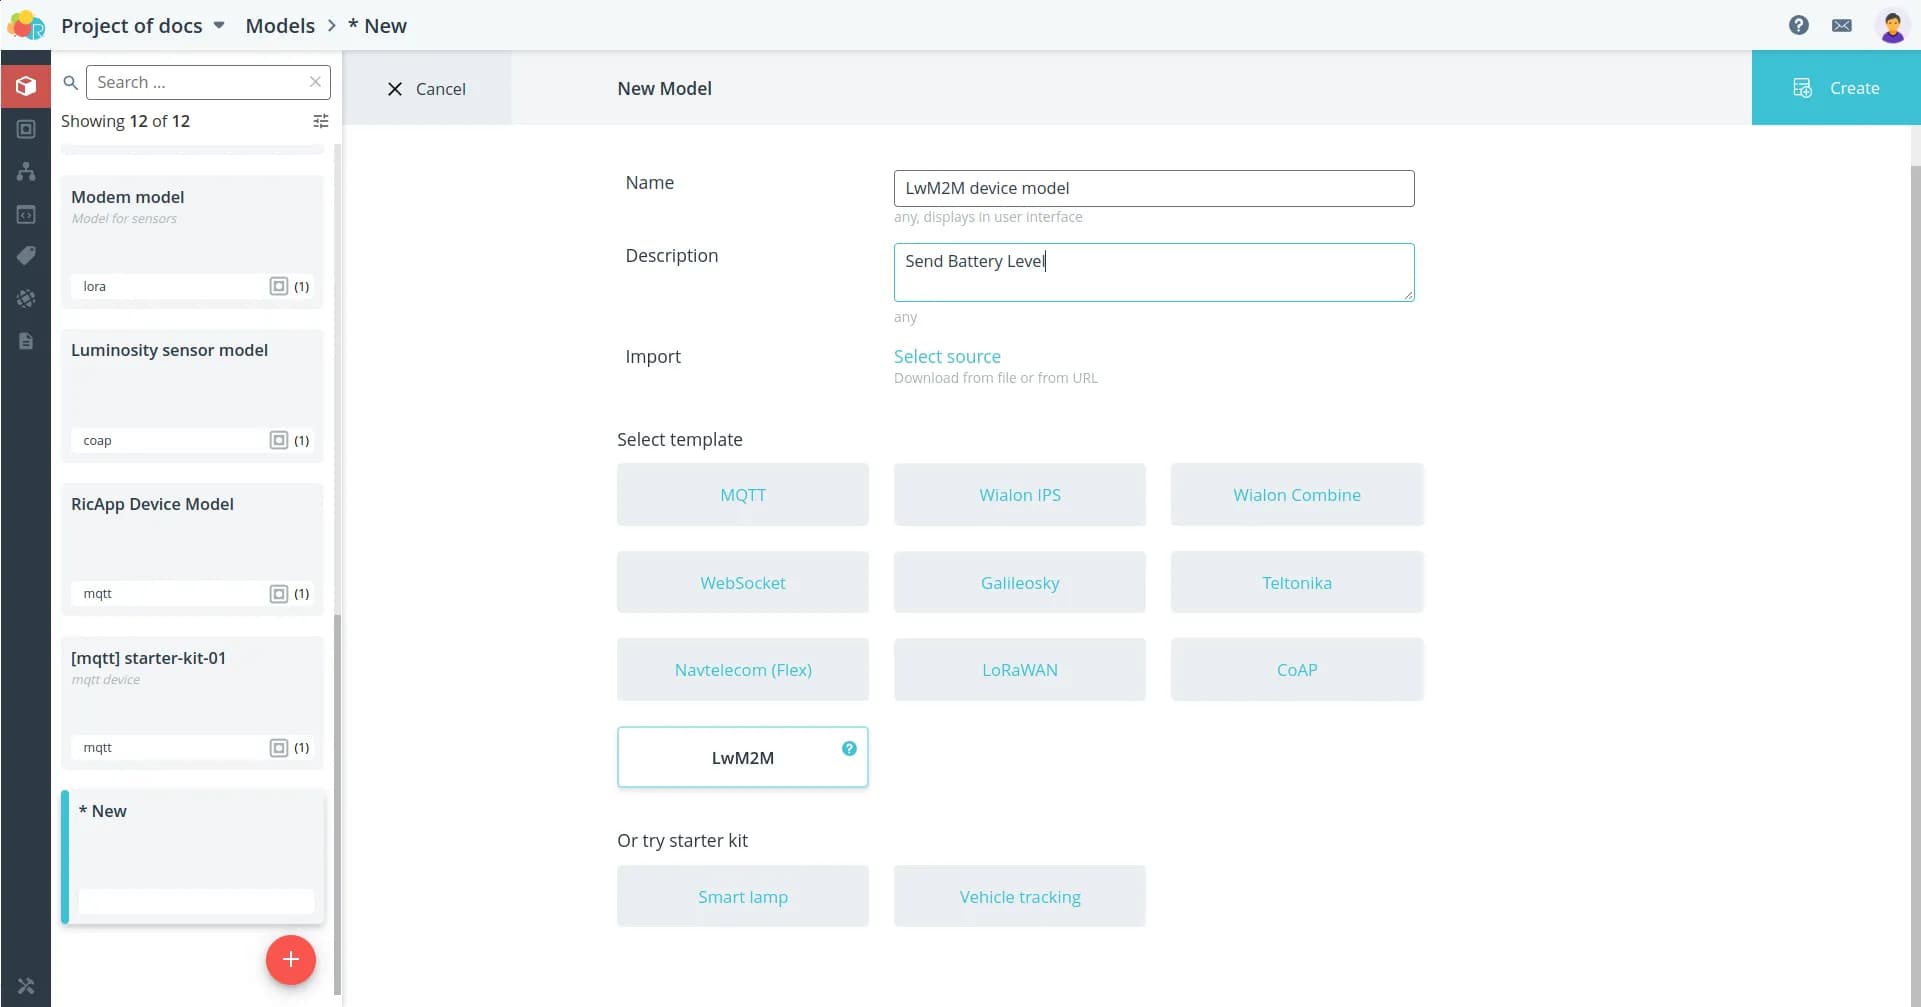
Task: Click the red plus add model button
Action: point(290,960)
